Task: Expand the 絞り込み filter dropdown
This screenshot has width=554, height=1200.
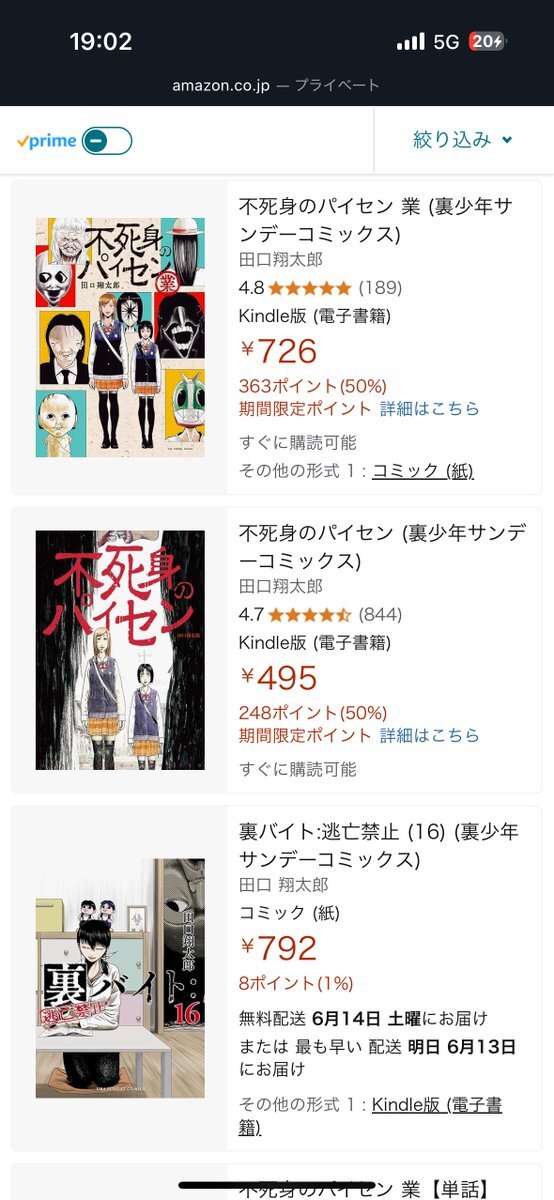Action: pos(463,140)
